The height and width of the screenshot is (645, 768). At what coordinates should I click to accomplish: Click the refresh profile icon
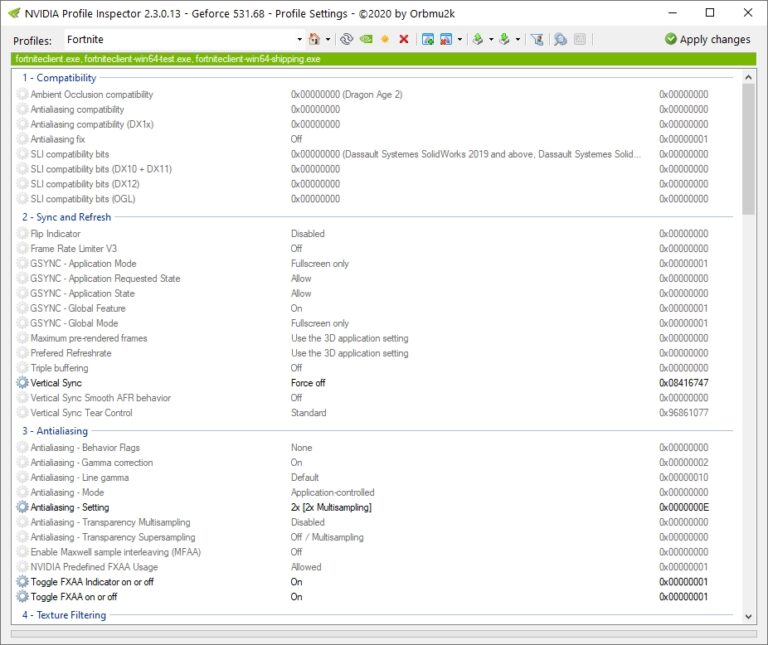click(x=347, y=39)
